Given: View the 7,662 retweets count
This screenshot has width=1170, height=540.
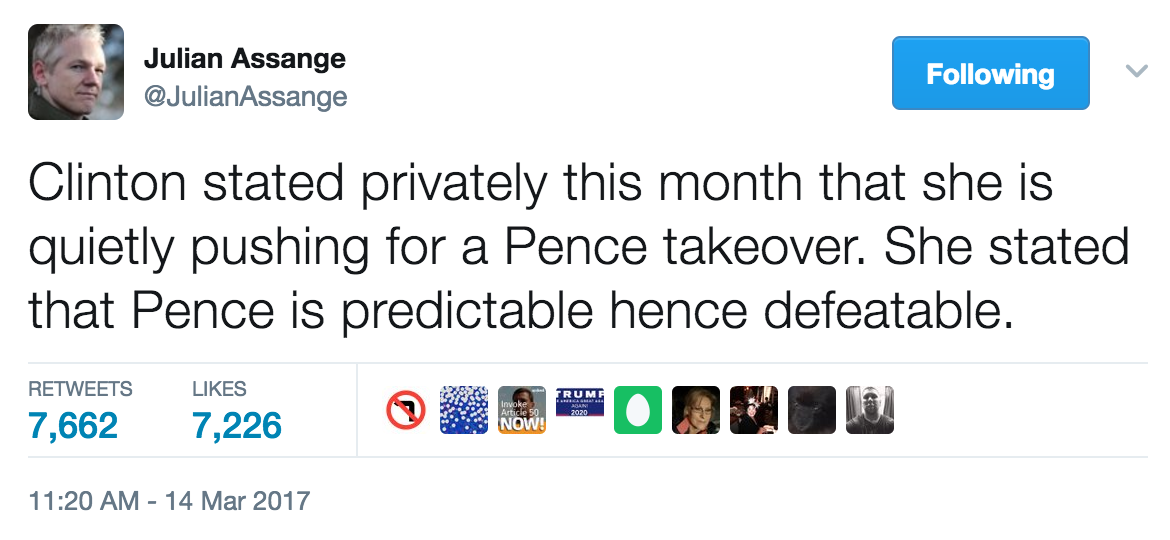Looking at the screenshot, I should [73, 425].
